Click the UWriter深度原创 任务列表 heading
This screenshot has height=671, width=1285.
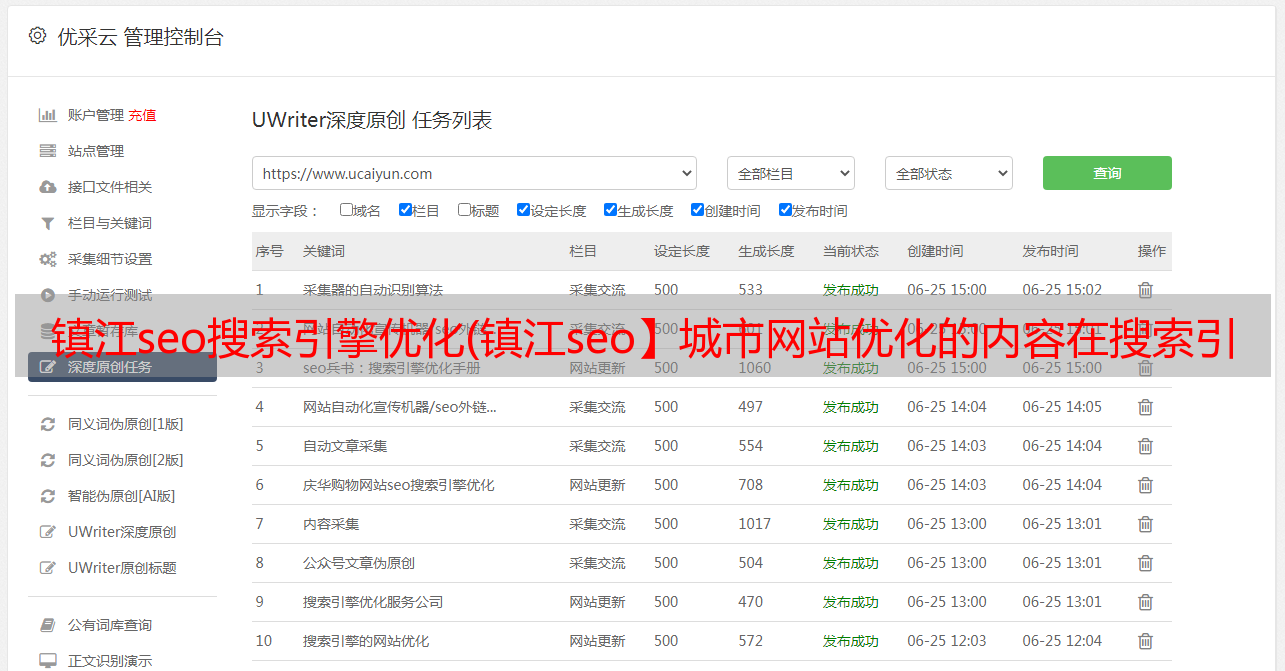tap(372, 120)
